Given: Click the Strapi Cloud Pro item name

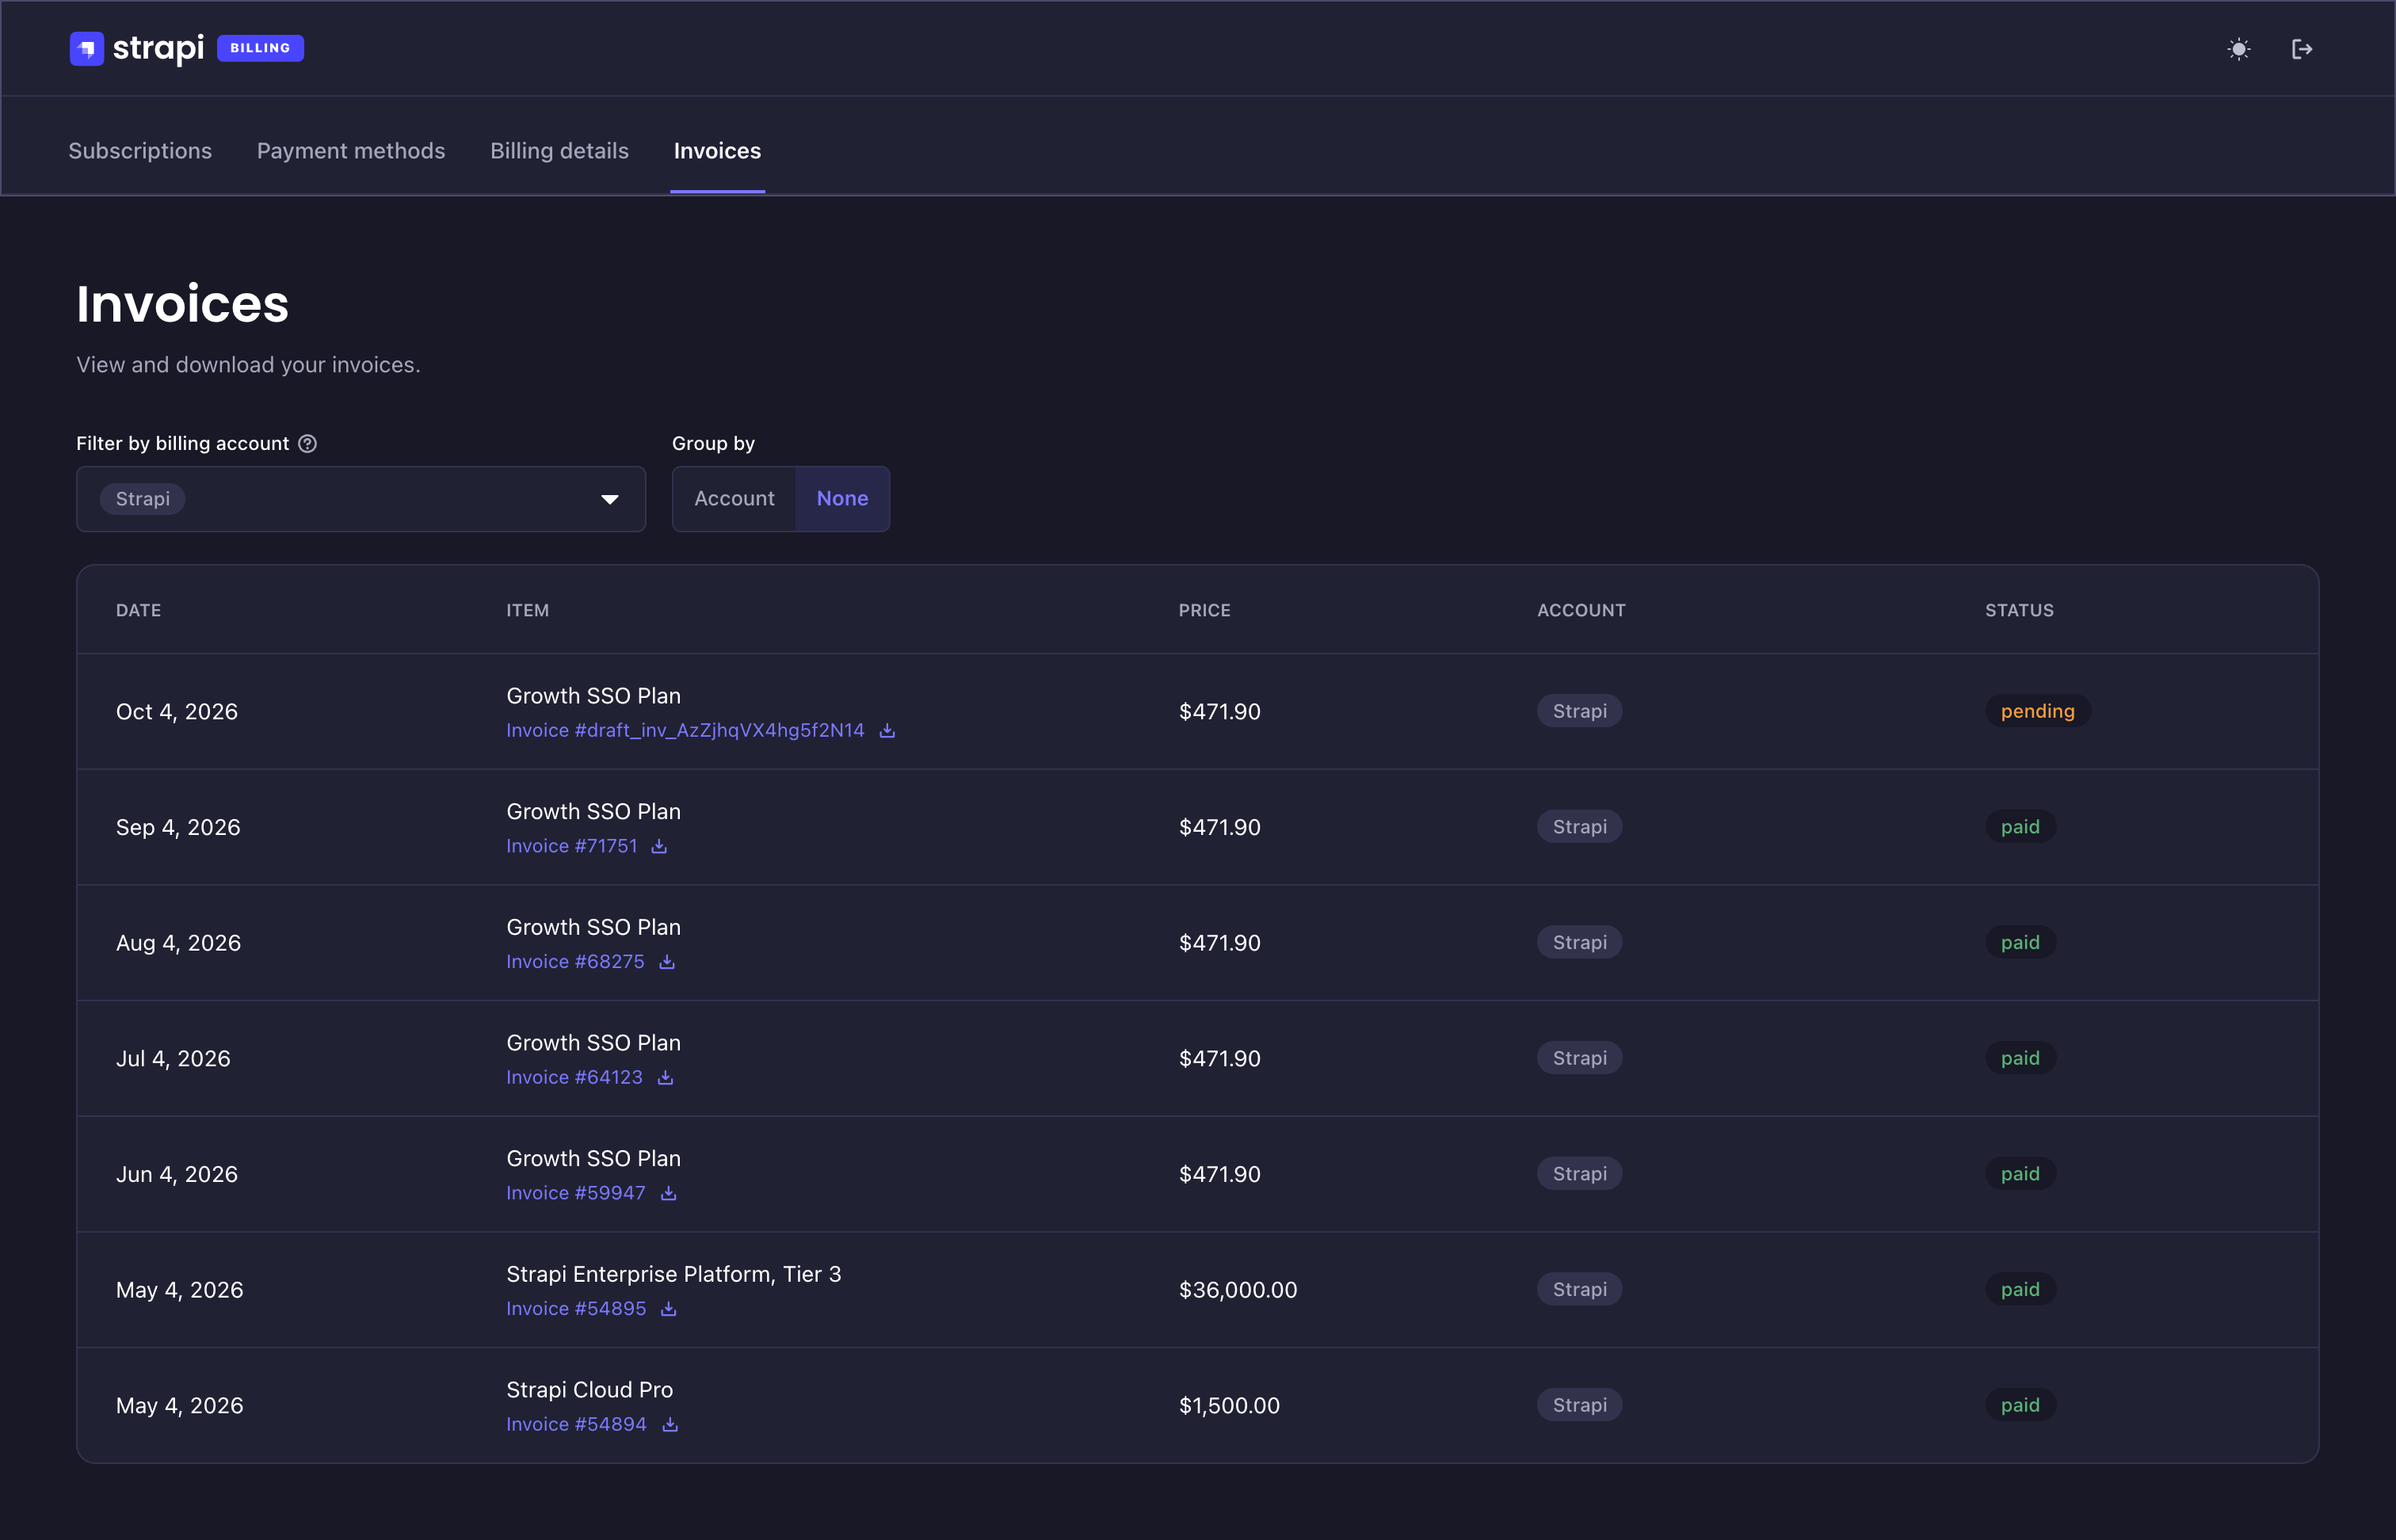Looking at the screenshot, I should [589, 1390].
